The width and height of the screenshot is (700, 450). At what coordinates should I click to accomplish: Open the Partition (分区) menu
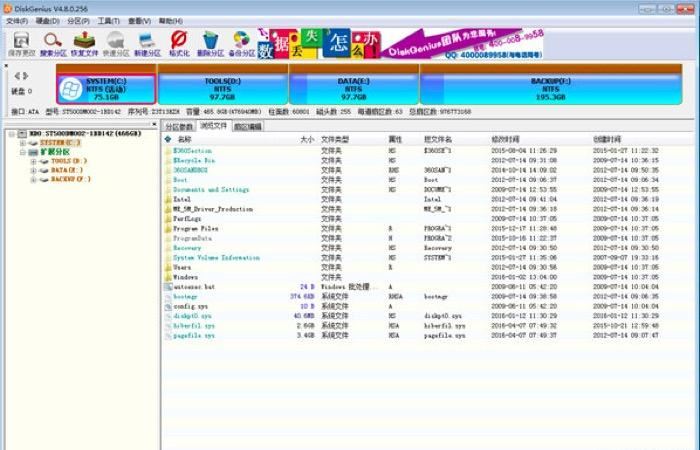[x=74, y=20]
